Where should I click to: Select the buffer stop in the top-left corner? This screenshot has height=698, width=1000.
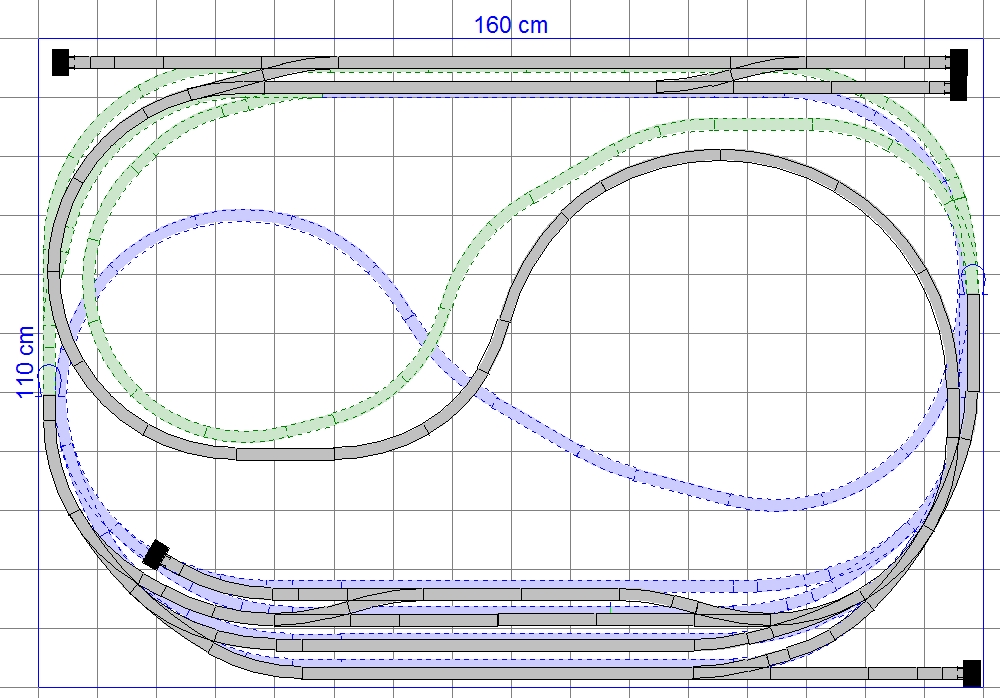click(x=60, y=62)
